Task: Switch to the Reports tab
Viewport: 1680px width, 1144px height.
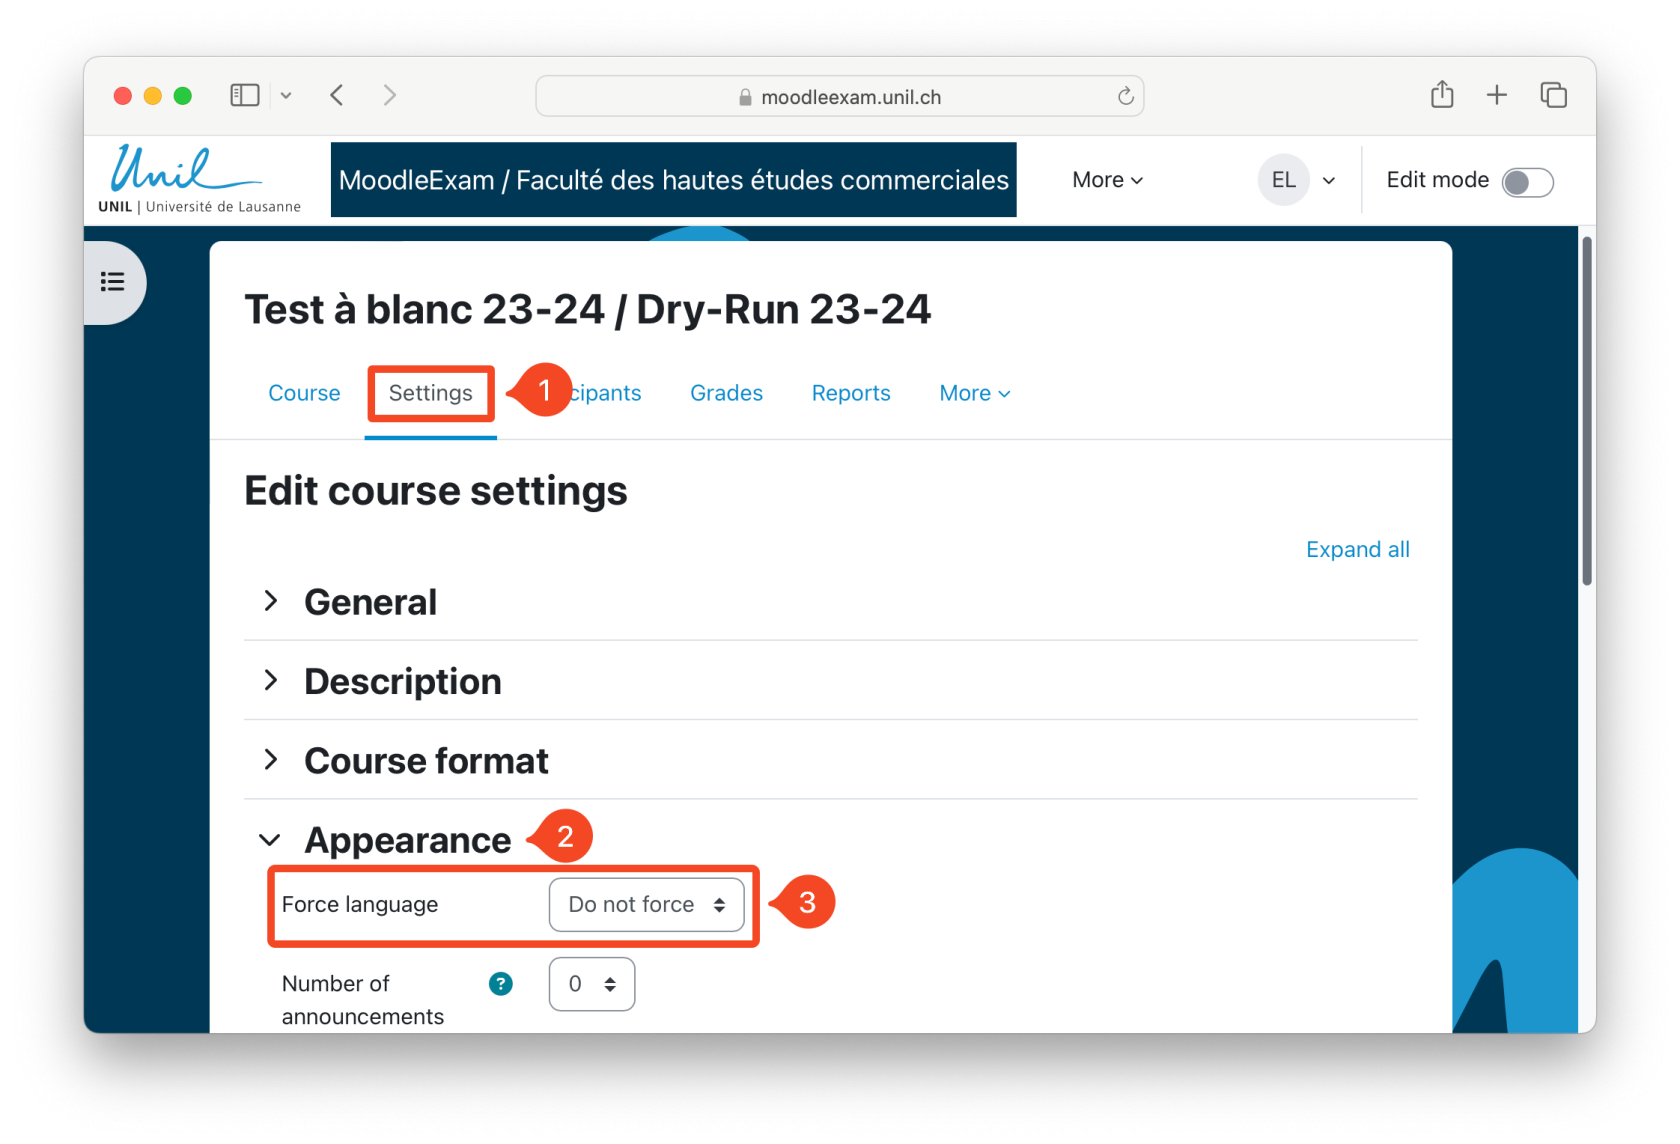Action: coord(850,393)
